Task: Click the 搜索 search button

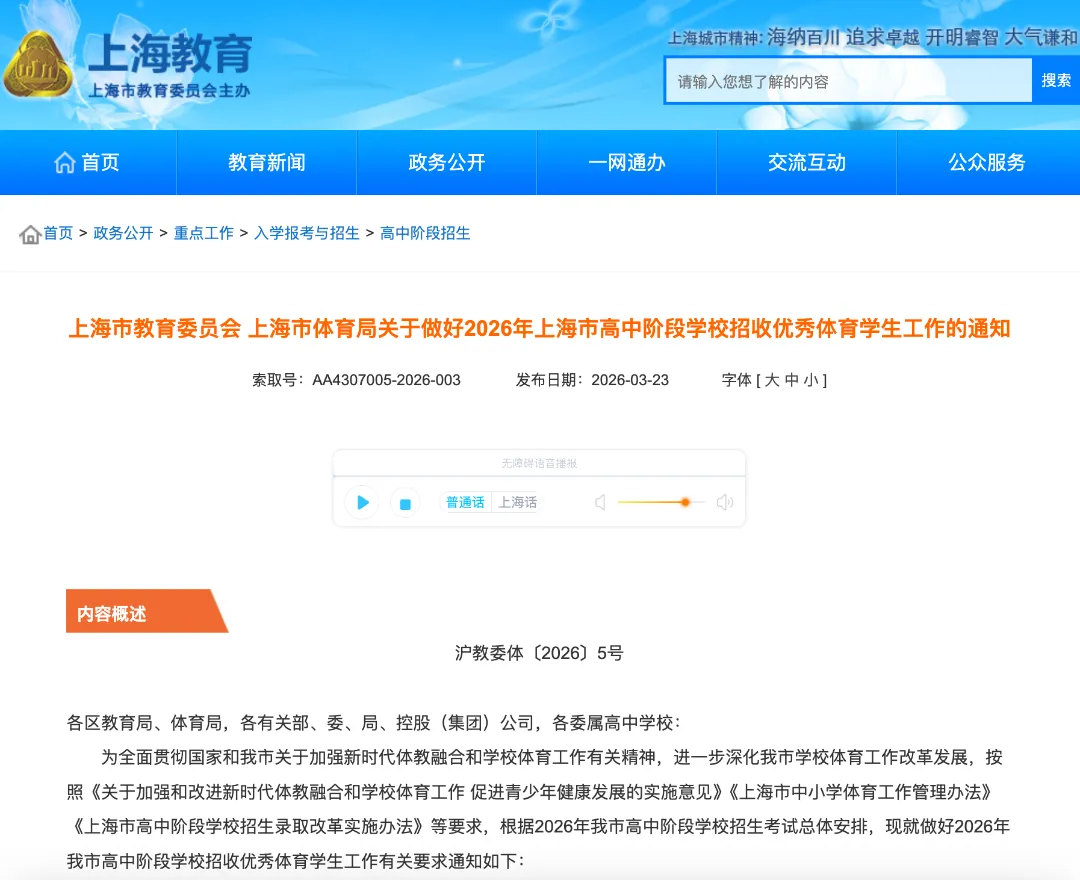Action: click(x=1058, y=79)
